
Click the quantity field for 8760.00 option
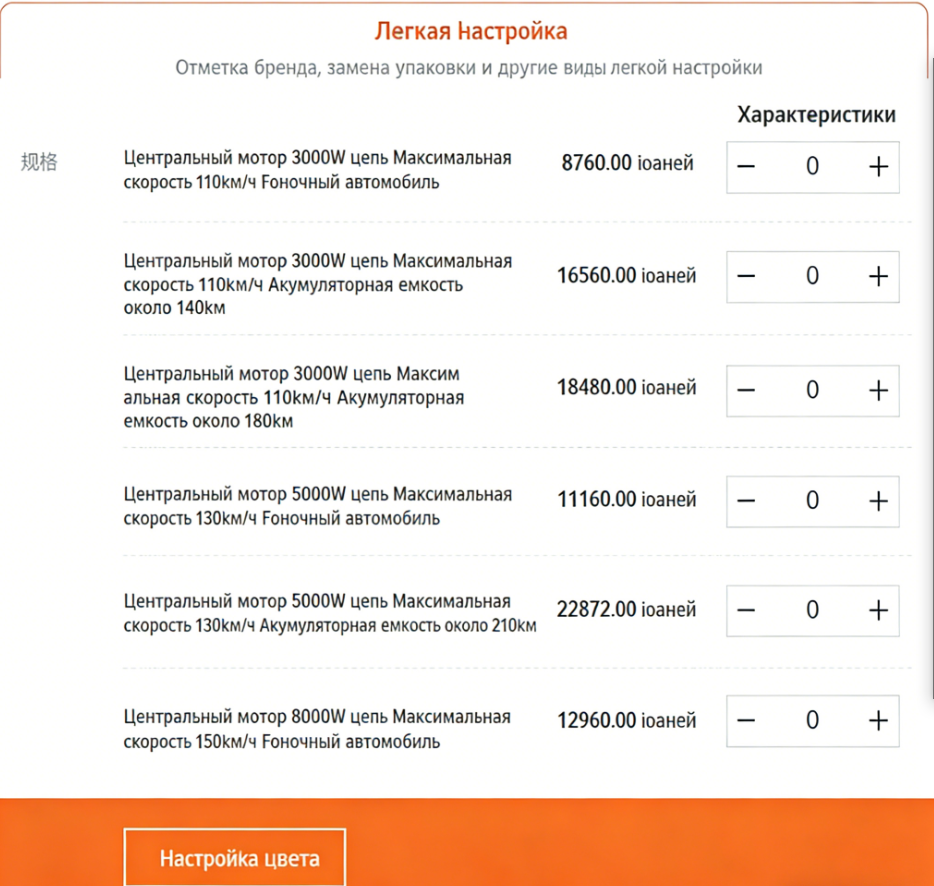(812, 167)
